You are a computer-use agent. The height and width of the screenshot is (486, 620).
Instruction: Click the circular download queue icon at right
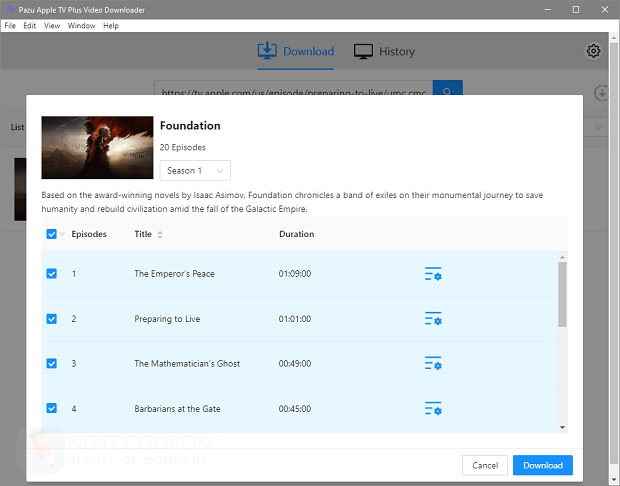(602, 93)
